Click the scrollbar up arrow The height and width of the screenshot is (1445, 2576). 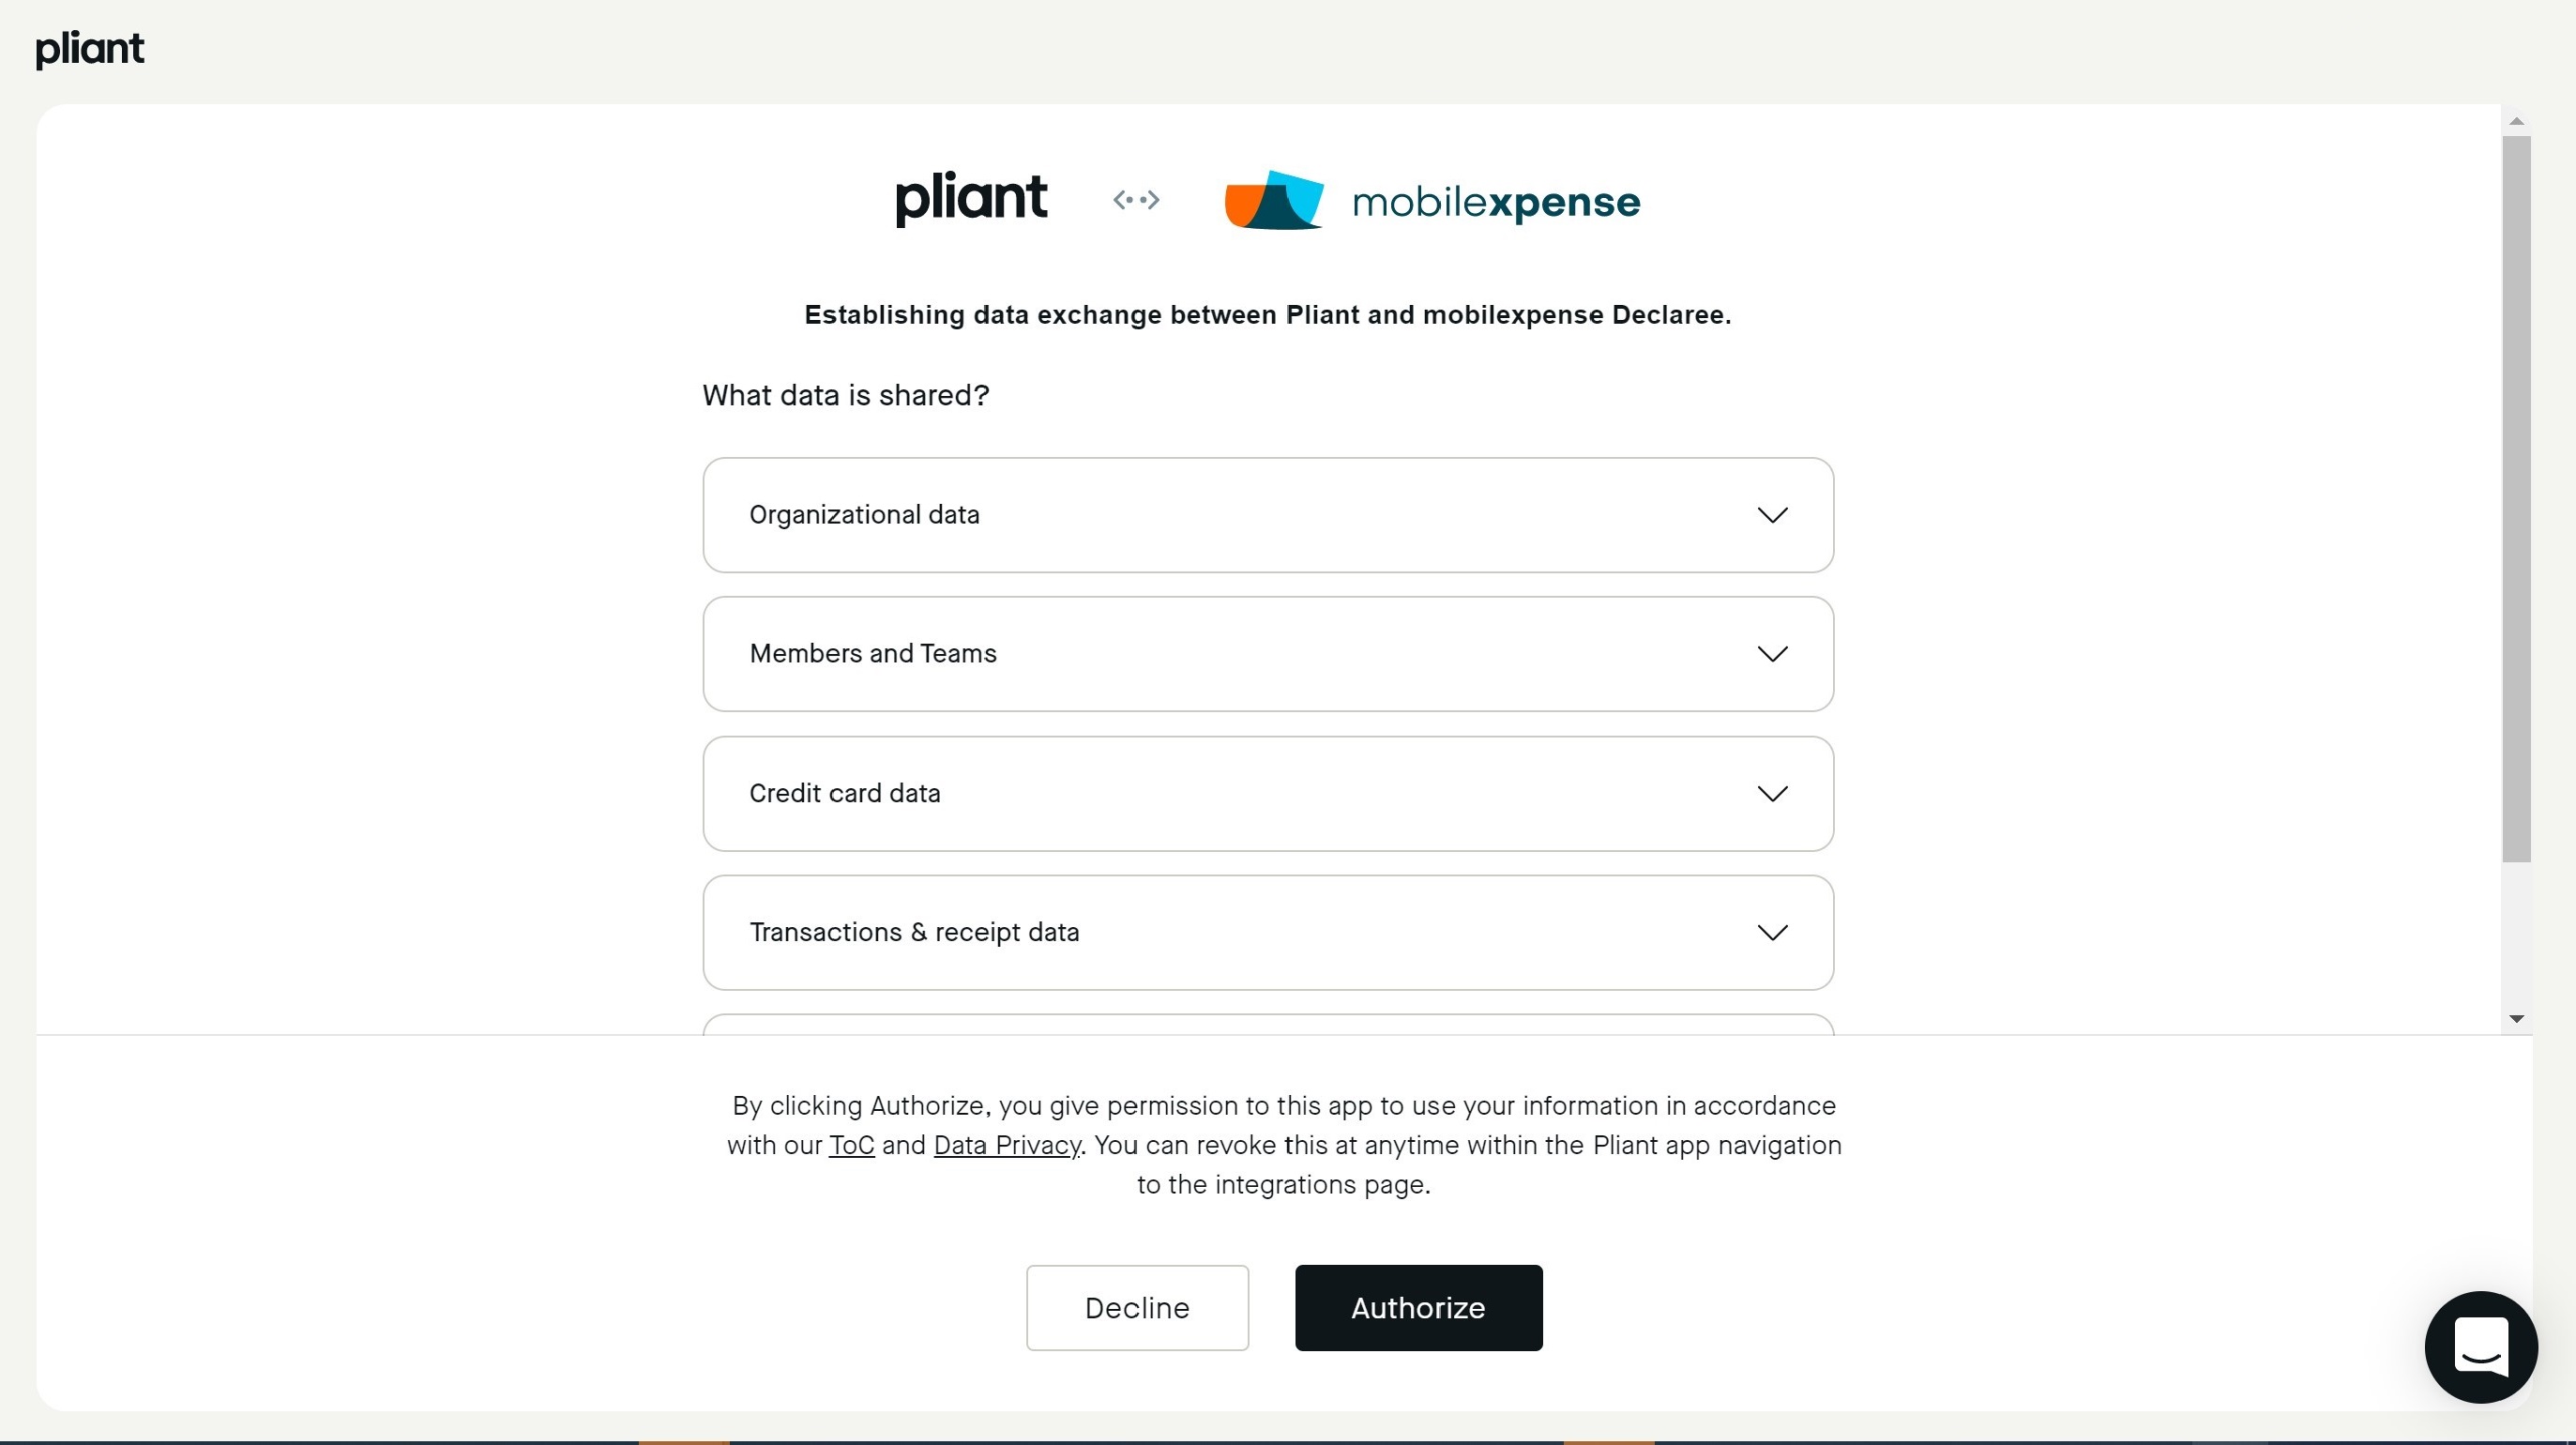point(2516,121)
